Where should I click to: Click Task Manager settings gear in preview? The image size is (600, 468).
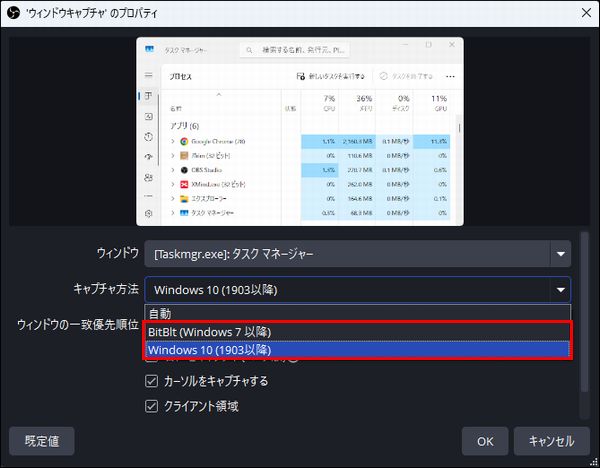tap(149, 213)
